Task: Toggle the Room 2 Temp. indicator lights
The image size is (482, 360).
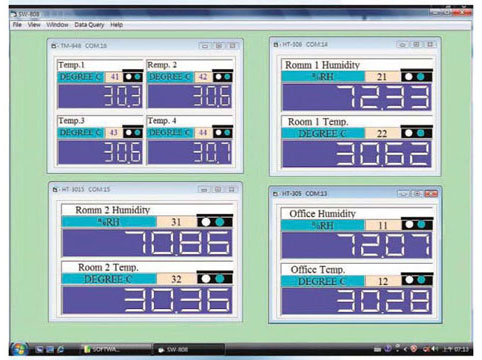Action: click(x=215, y=279)
